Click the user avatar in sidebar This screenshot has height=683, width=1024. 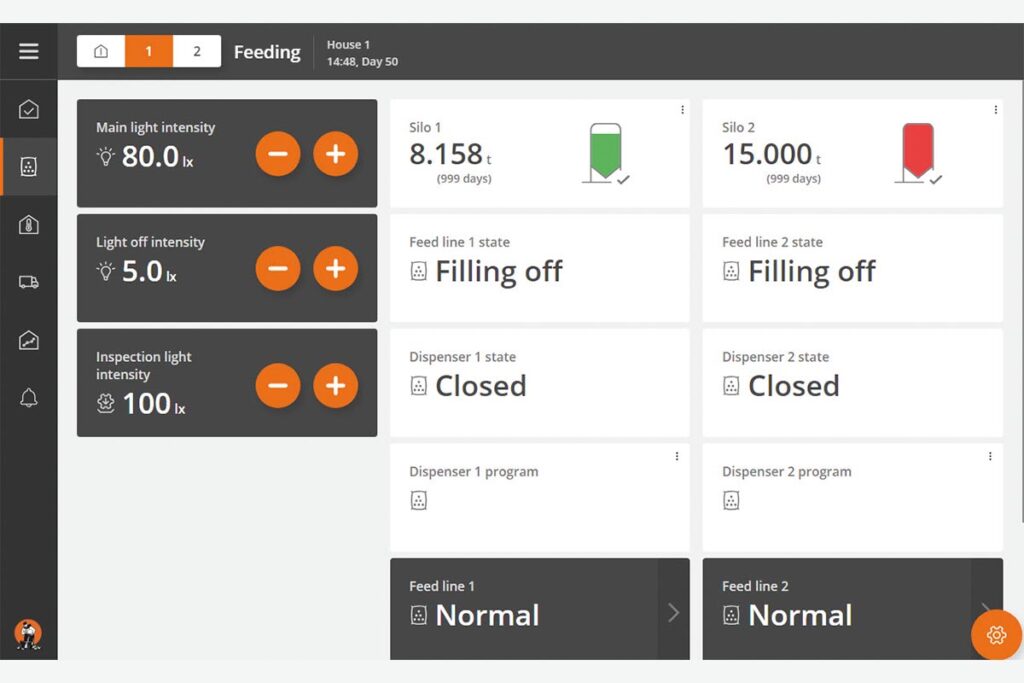tap(28, 634)
